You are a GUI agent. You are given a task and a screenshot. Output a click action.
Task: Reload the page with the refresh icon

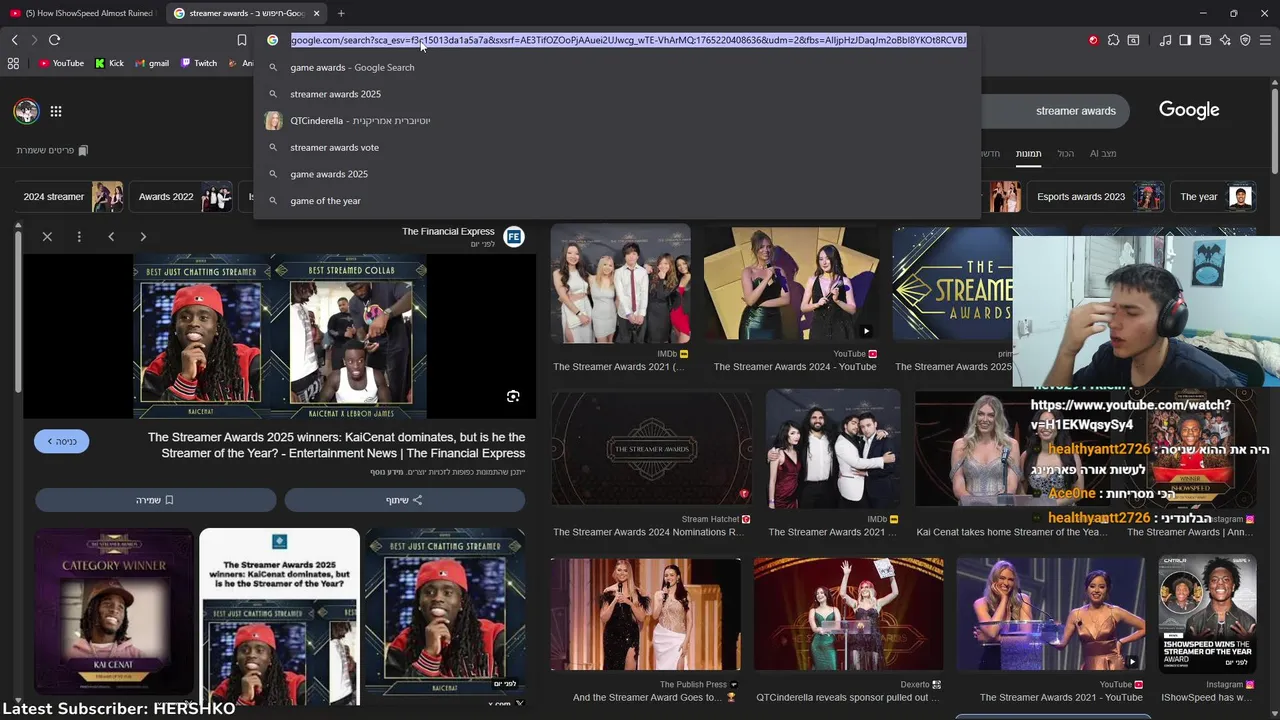pos(54,40)
